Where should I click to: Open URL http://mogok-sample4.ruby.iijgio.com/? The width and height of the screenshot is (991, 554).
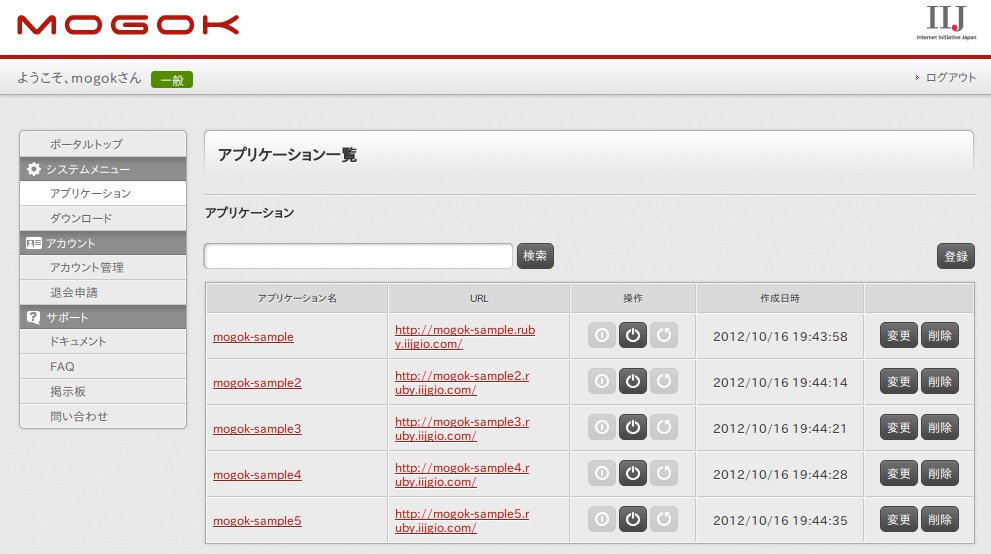[x=462, y=475]
